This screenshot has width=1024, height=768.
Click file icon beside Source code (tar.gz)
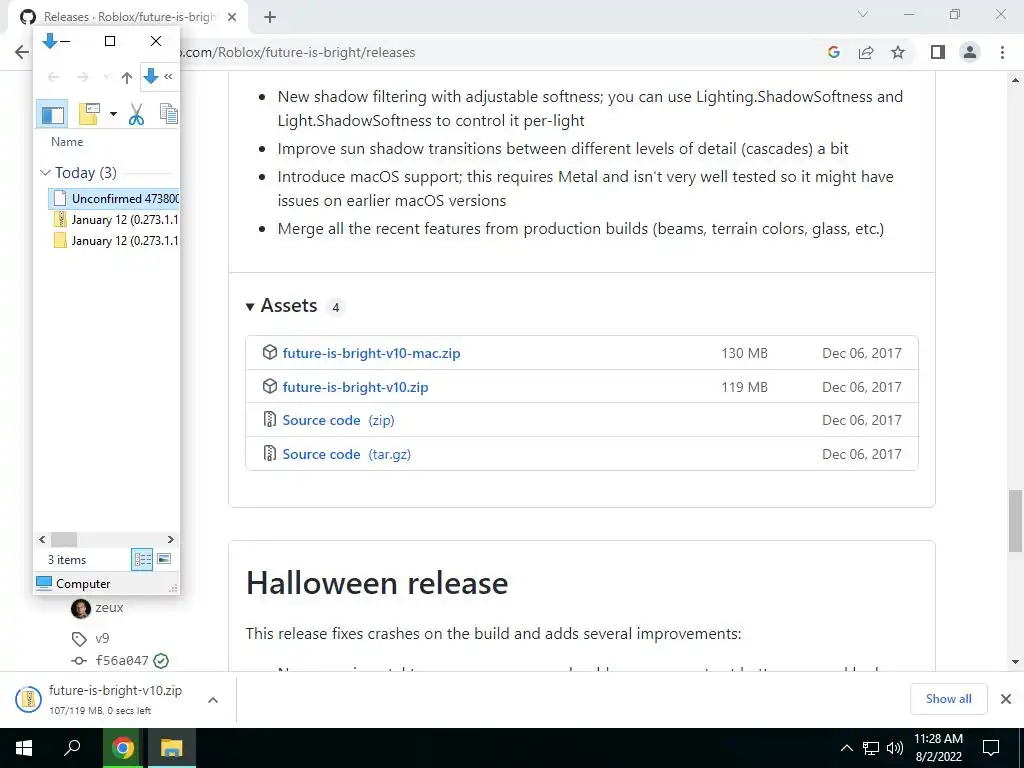tap(270, 453)
